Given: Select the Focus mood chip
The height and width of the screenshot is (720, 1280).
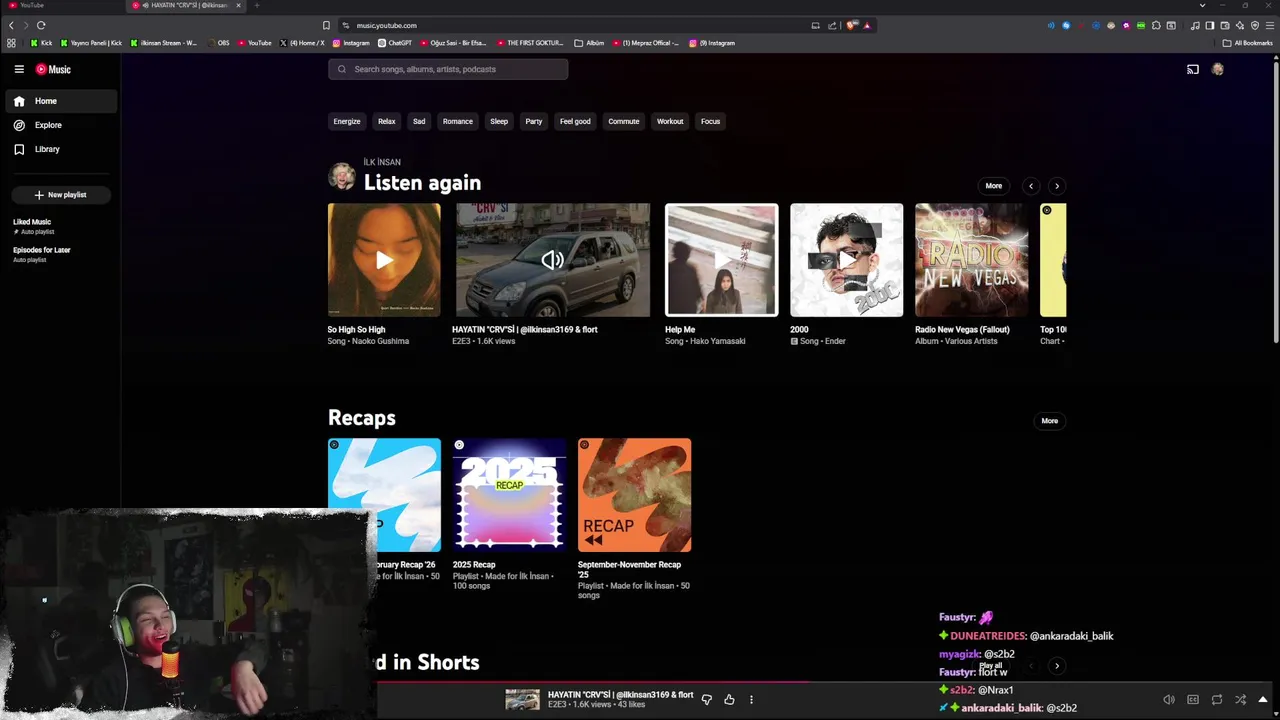Looking at the screenshot, I should pyautogui.click(x=711, y=121).
